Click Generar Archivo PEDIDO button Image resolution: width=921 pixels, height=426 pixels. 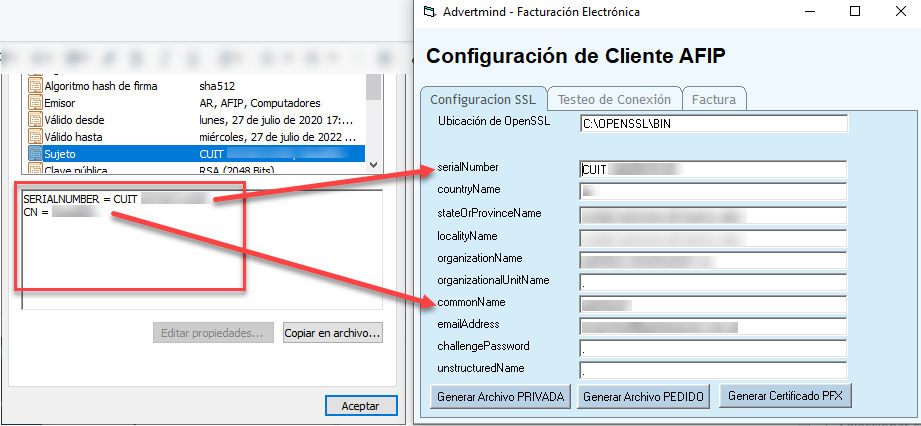(643, 397)
